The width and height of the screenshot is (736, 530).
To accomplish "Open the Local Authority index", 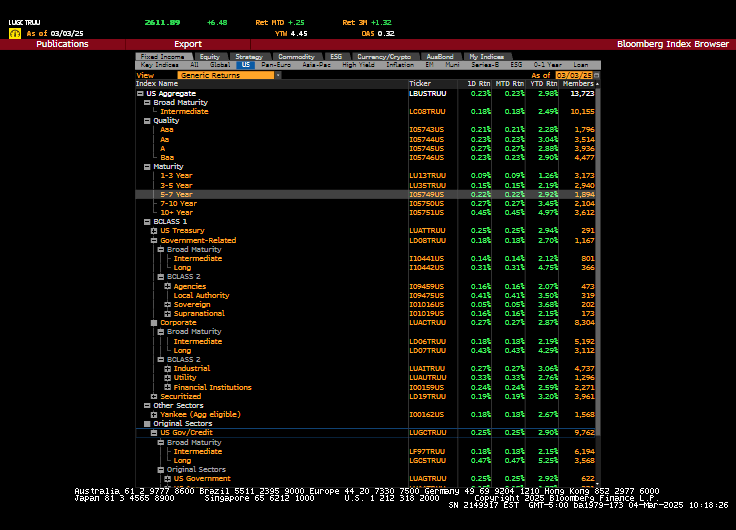I will click(201, 295).
